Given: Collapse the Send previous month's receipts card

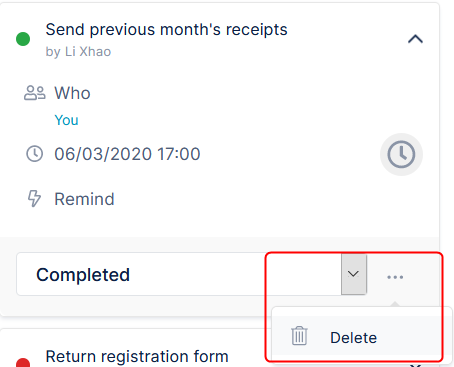Looking at the screenshot, I should (415, 39).
